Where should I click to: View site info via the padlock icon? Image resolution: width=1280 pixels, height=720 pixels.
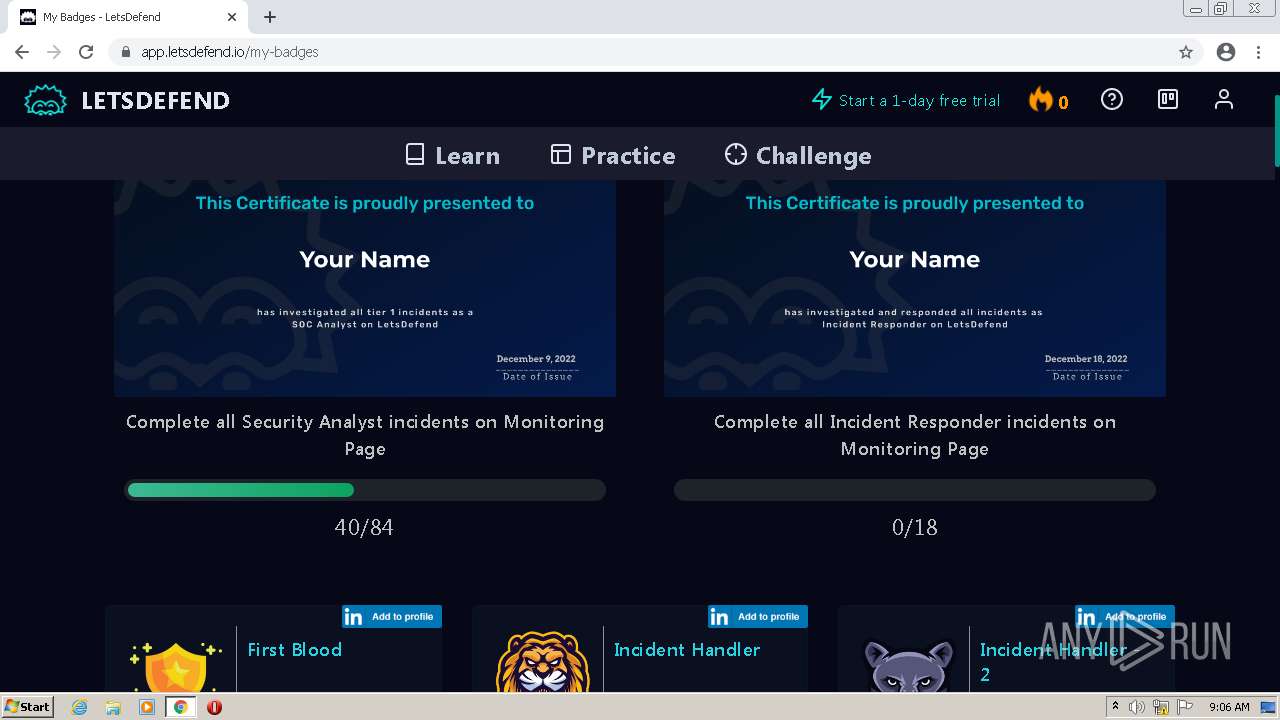pos(126,52)
